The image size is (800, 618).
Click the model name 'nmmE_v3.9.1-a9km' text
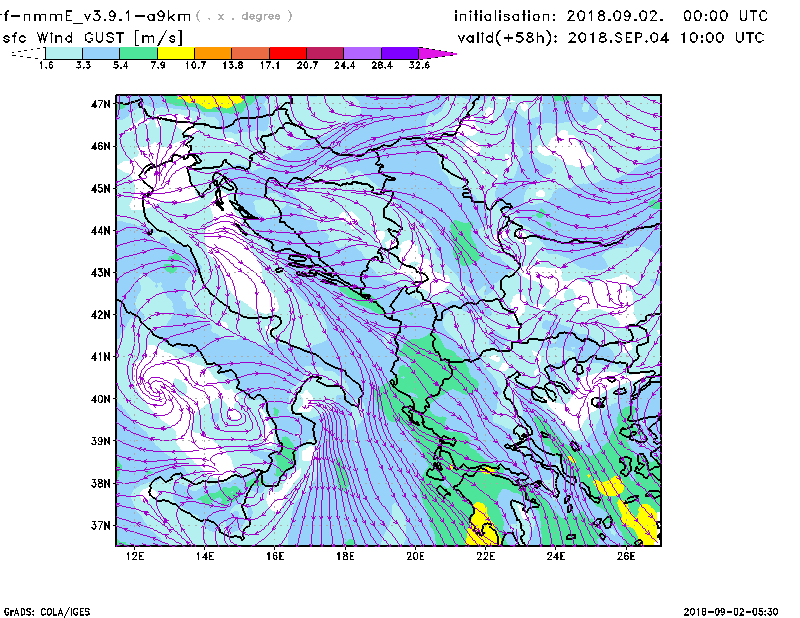click(x=106, y=16)
